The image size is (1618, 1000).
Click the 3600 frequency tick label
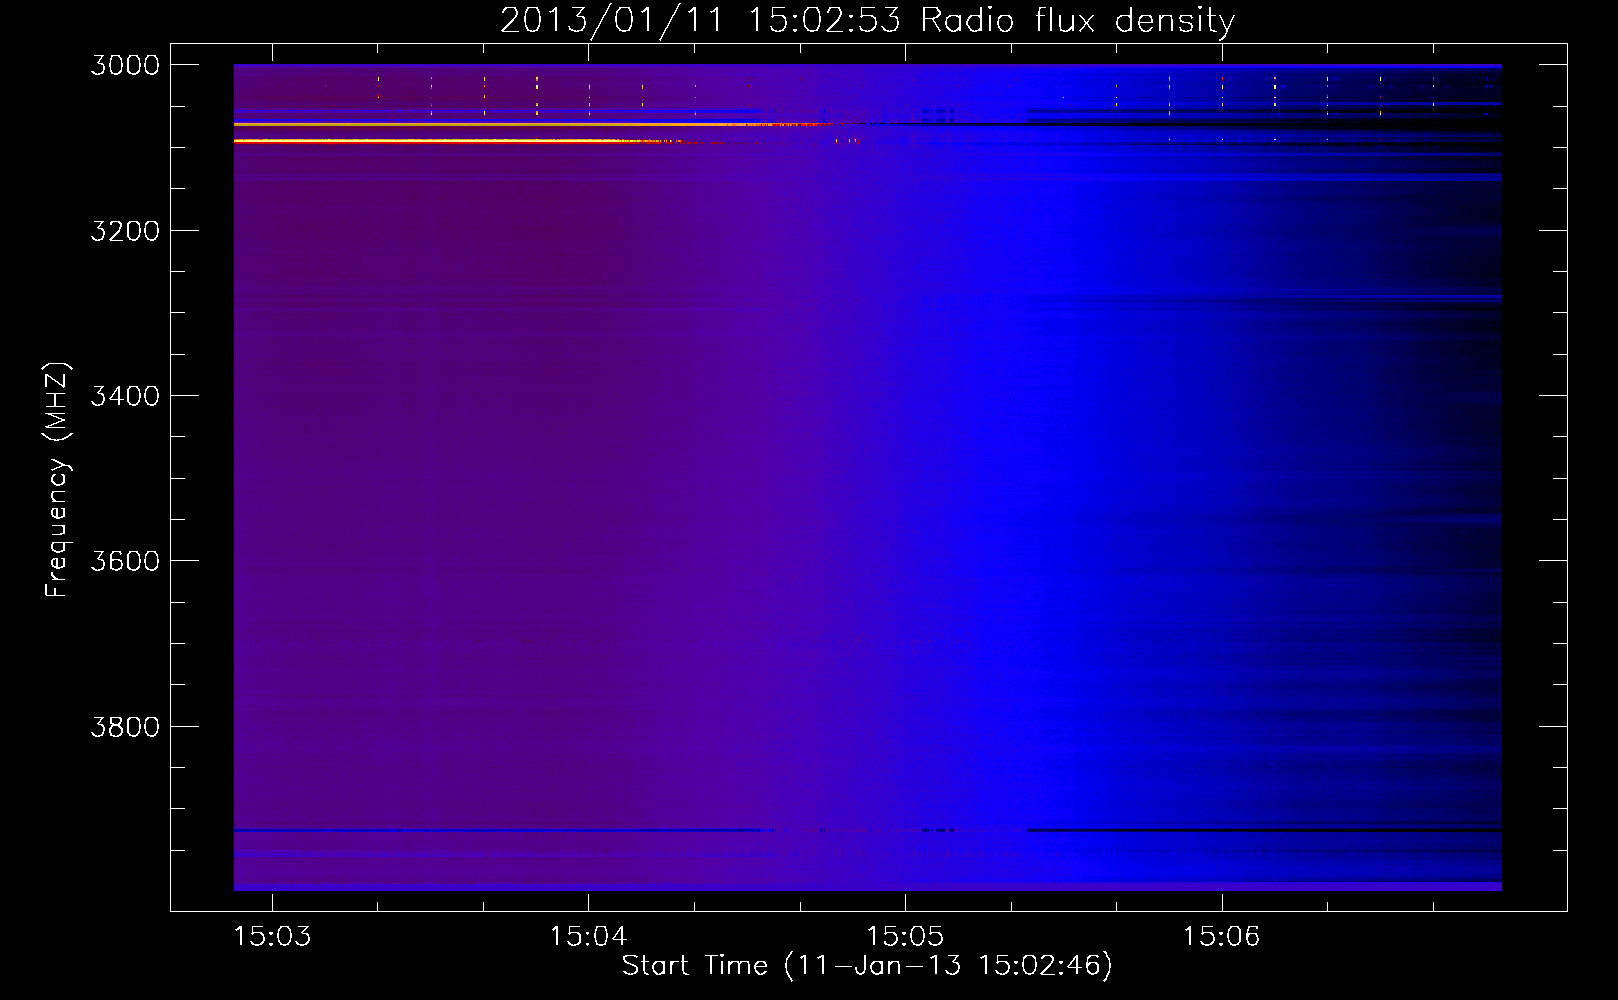tap(125, 561)
